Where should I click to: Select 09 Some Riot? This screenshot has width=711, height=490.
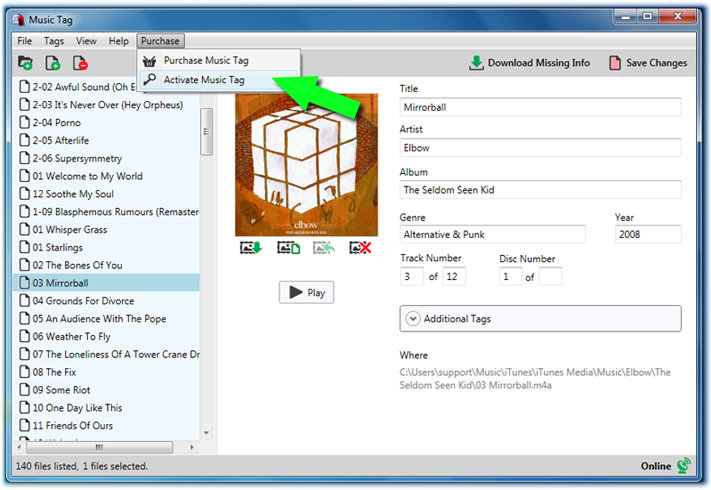tap(107, 390)
